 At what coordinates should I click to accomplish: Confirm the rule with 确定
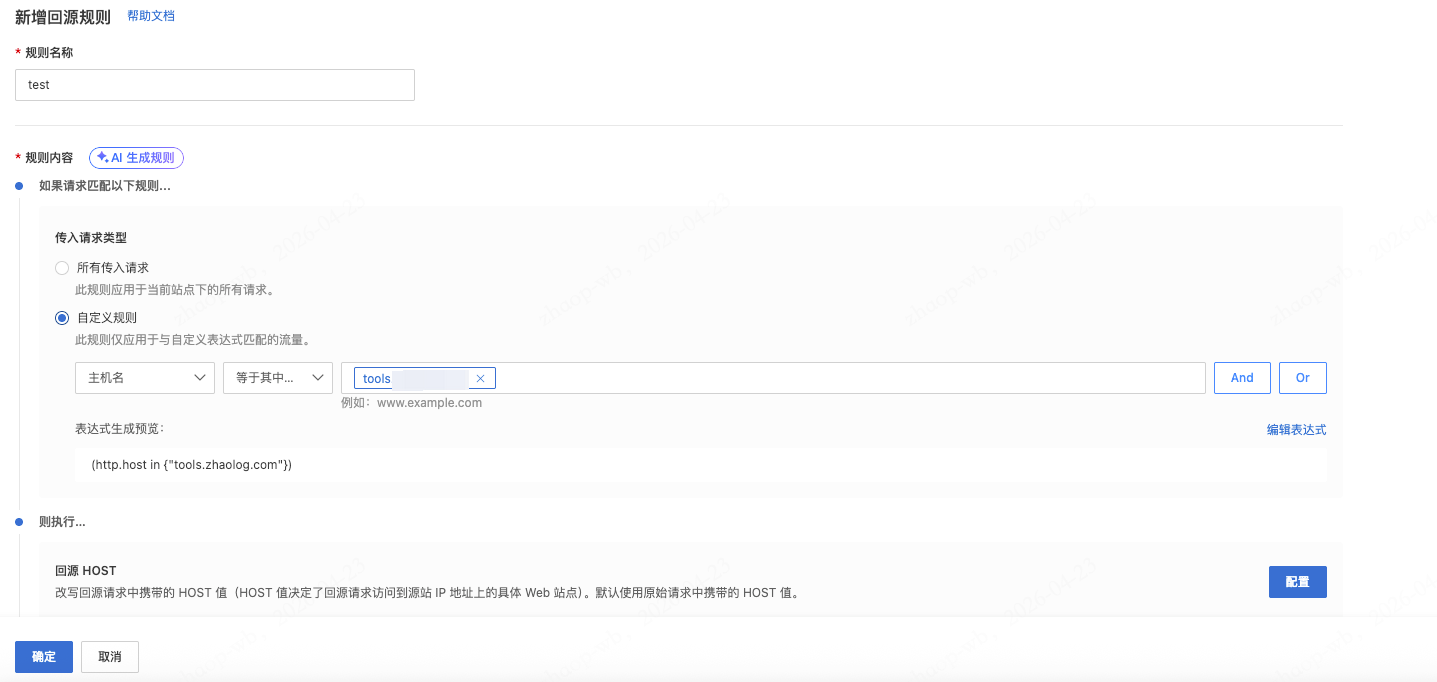click(x=44, y=657)
